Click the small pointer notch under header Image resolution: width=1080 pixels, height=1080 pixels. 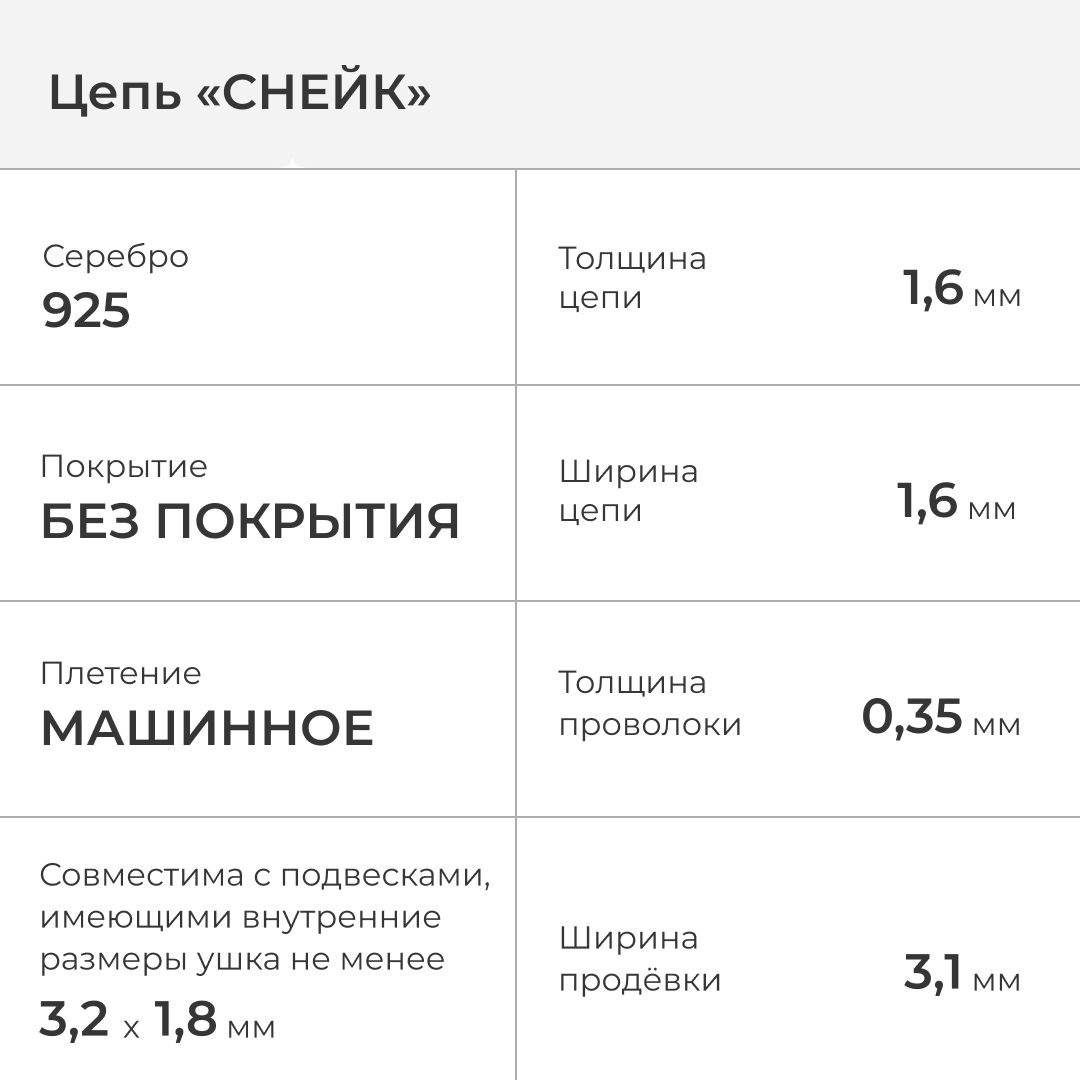coord(291,163)
